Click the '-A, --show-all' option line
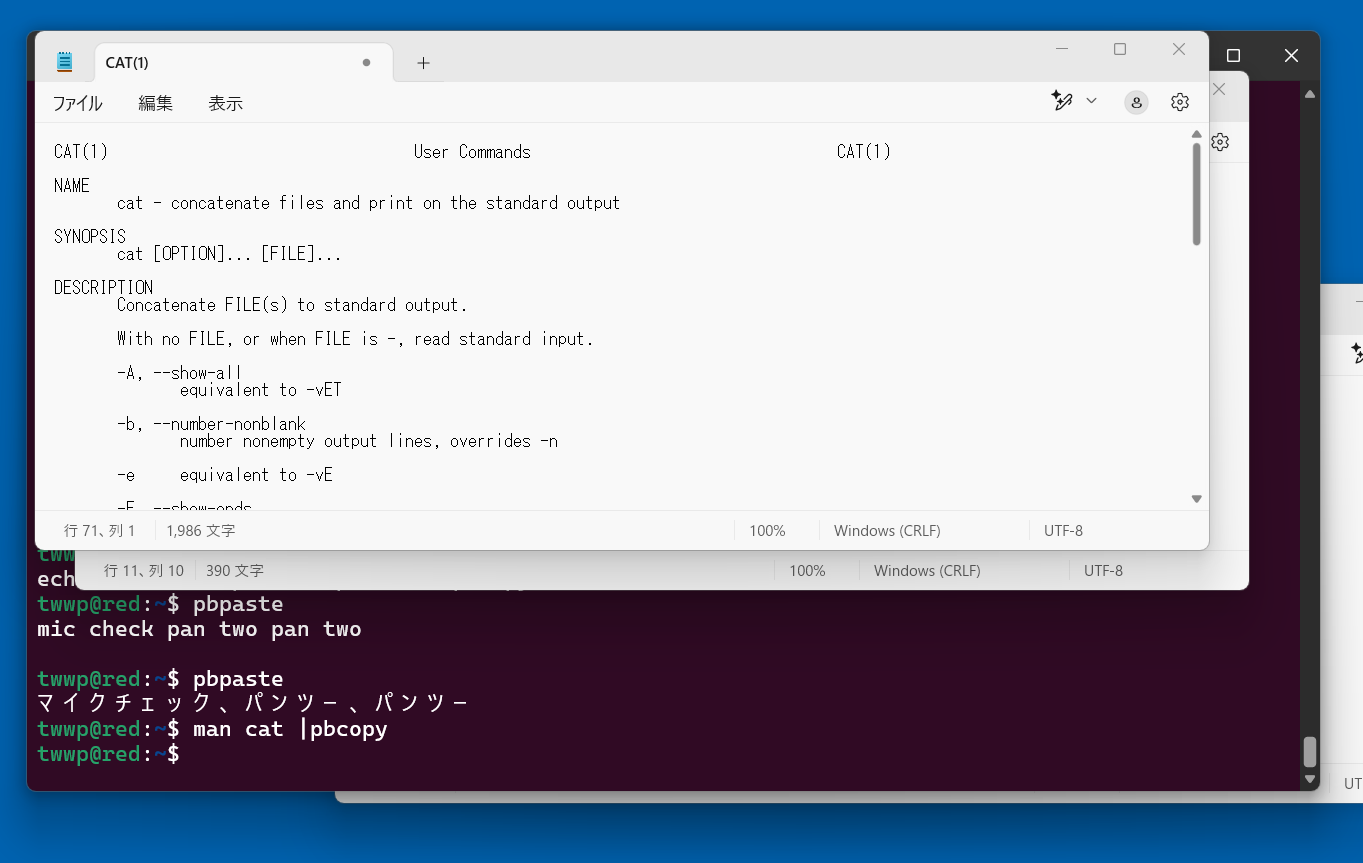Screen dimensions: 1363x863 pyautogui.click(x=180, y=373)
